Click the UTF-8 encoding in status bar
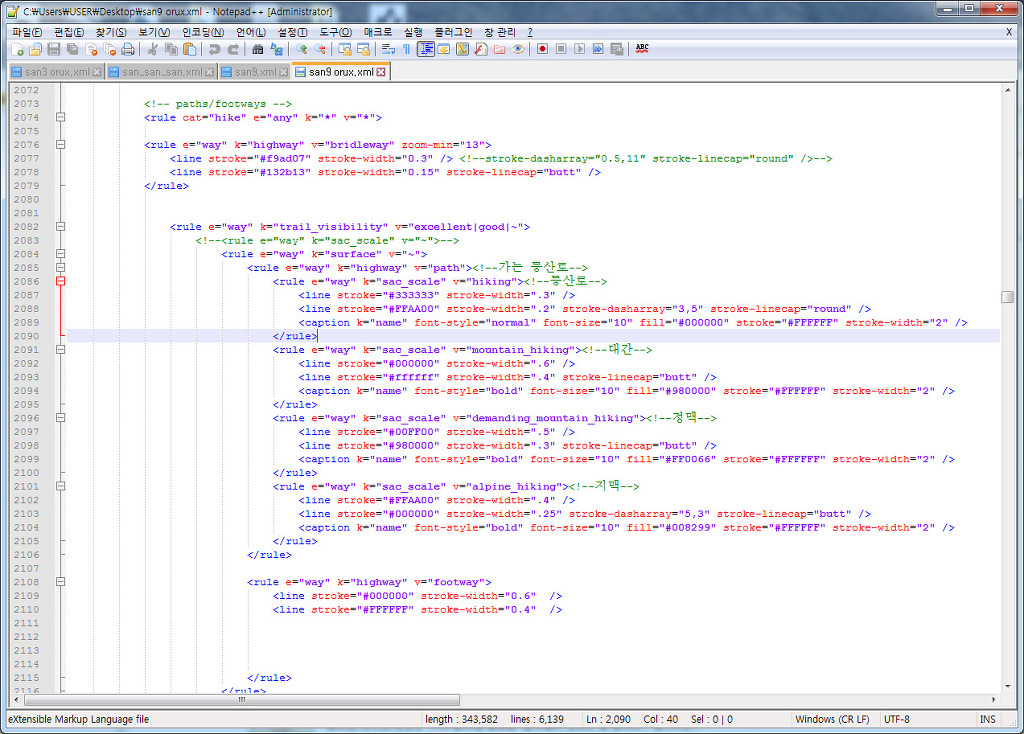 (x=897, y=719)
